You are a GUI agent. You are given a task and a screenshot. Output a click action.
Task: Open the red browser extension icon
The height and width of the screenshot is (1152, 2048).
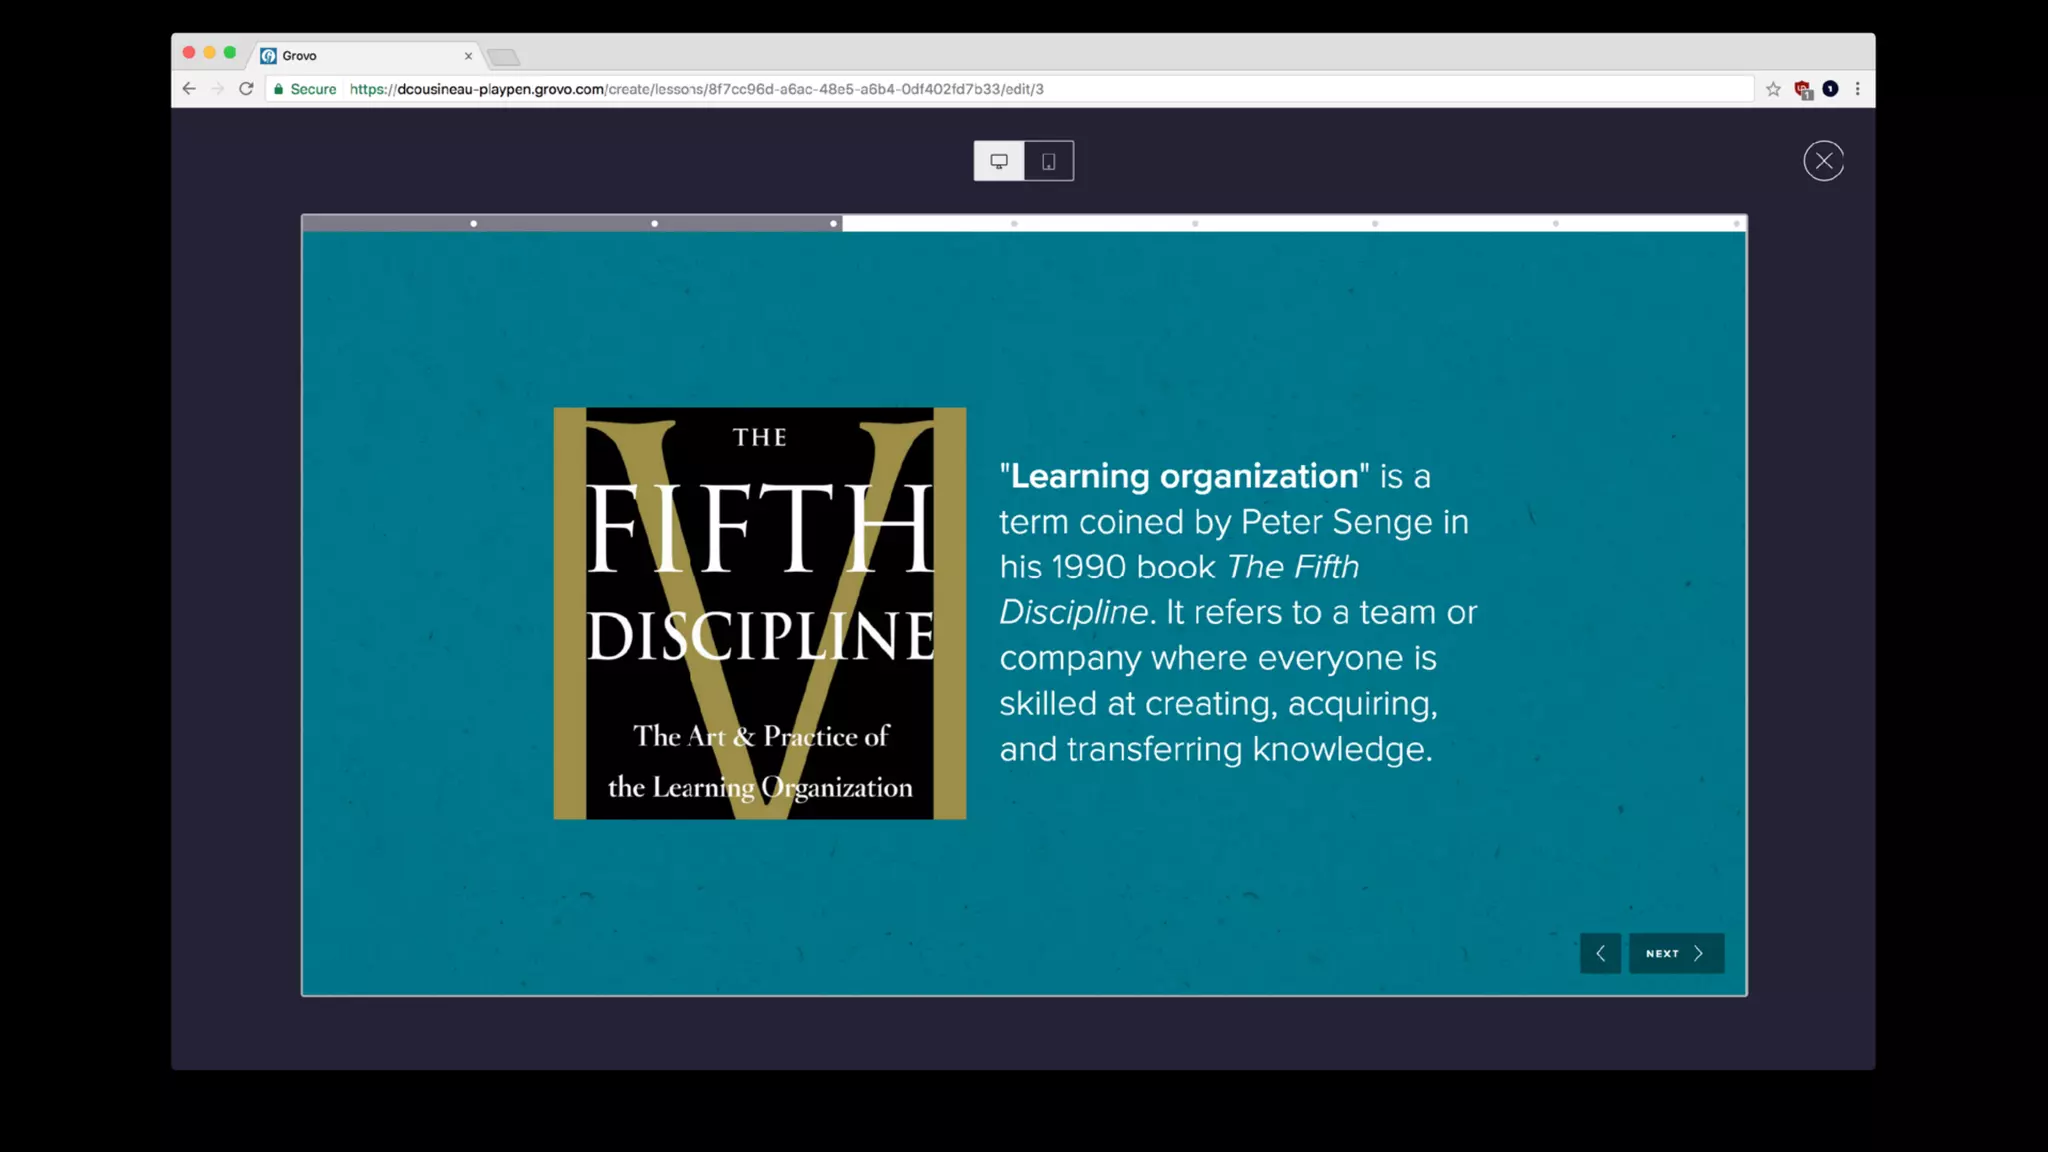tap(1802, 89)
